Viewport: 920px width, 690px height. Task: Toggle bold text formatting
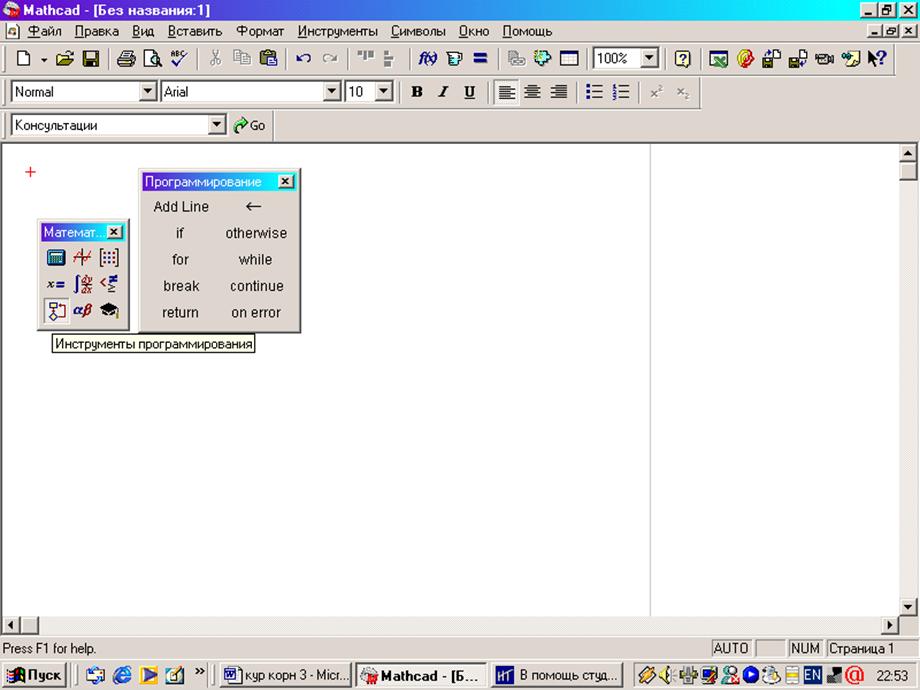pos(417,92)
